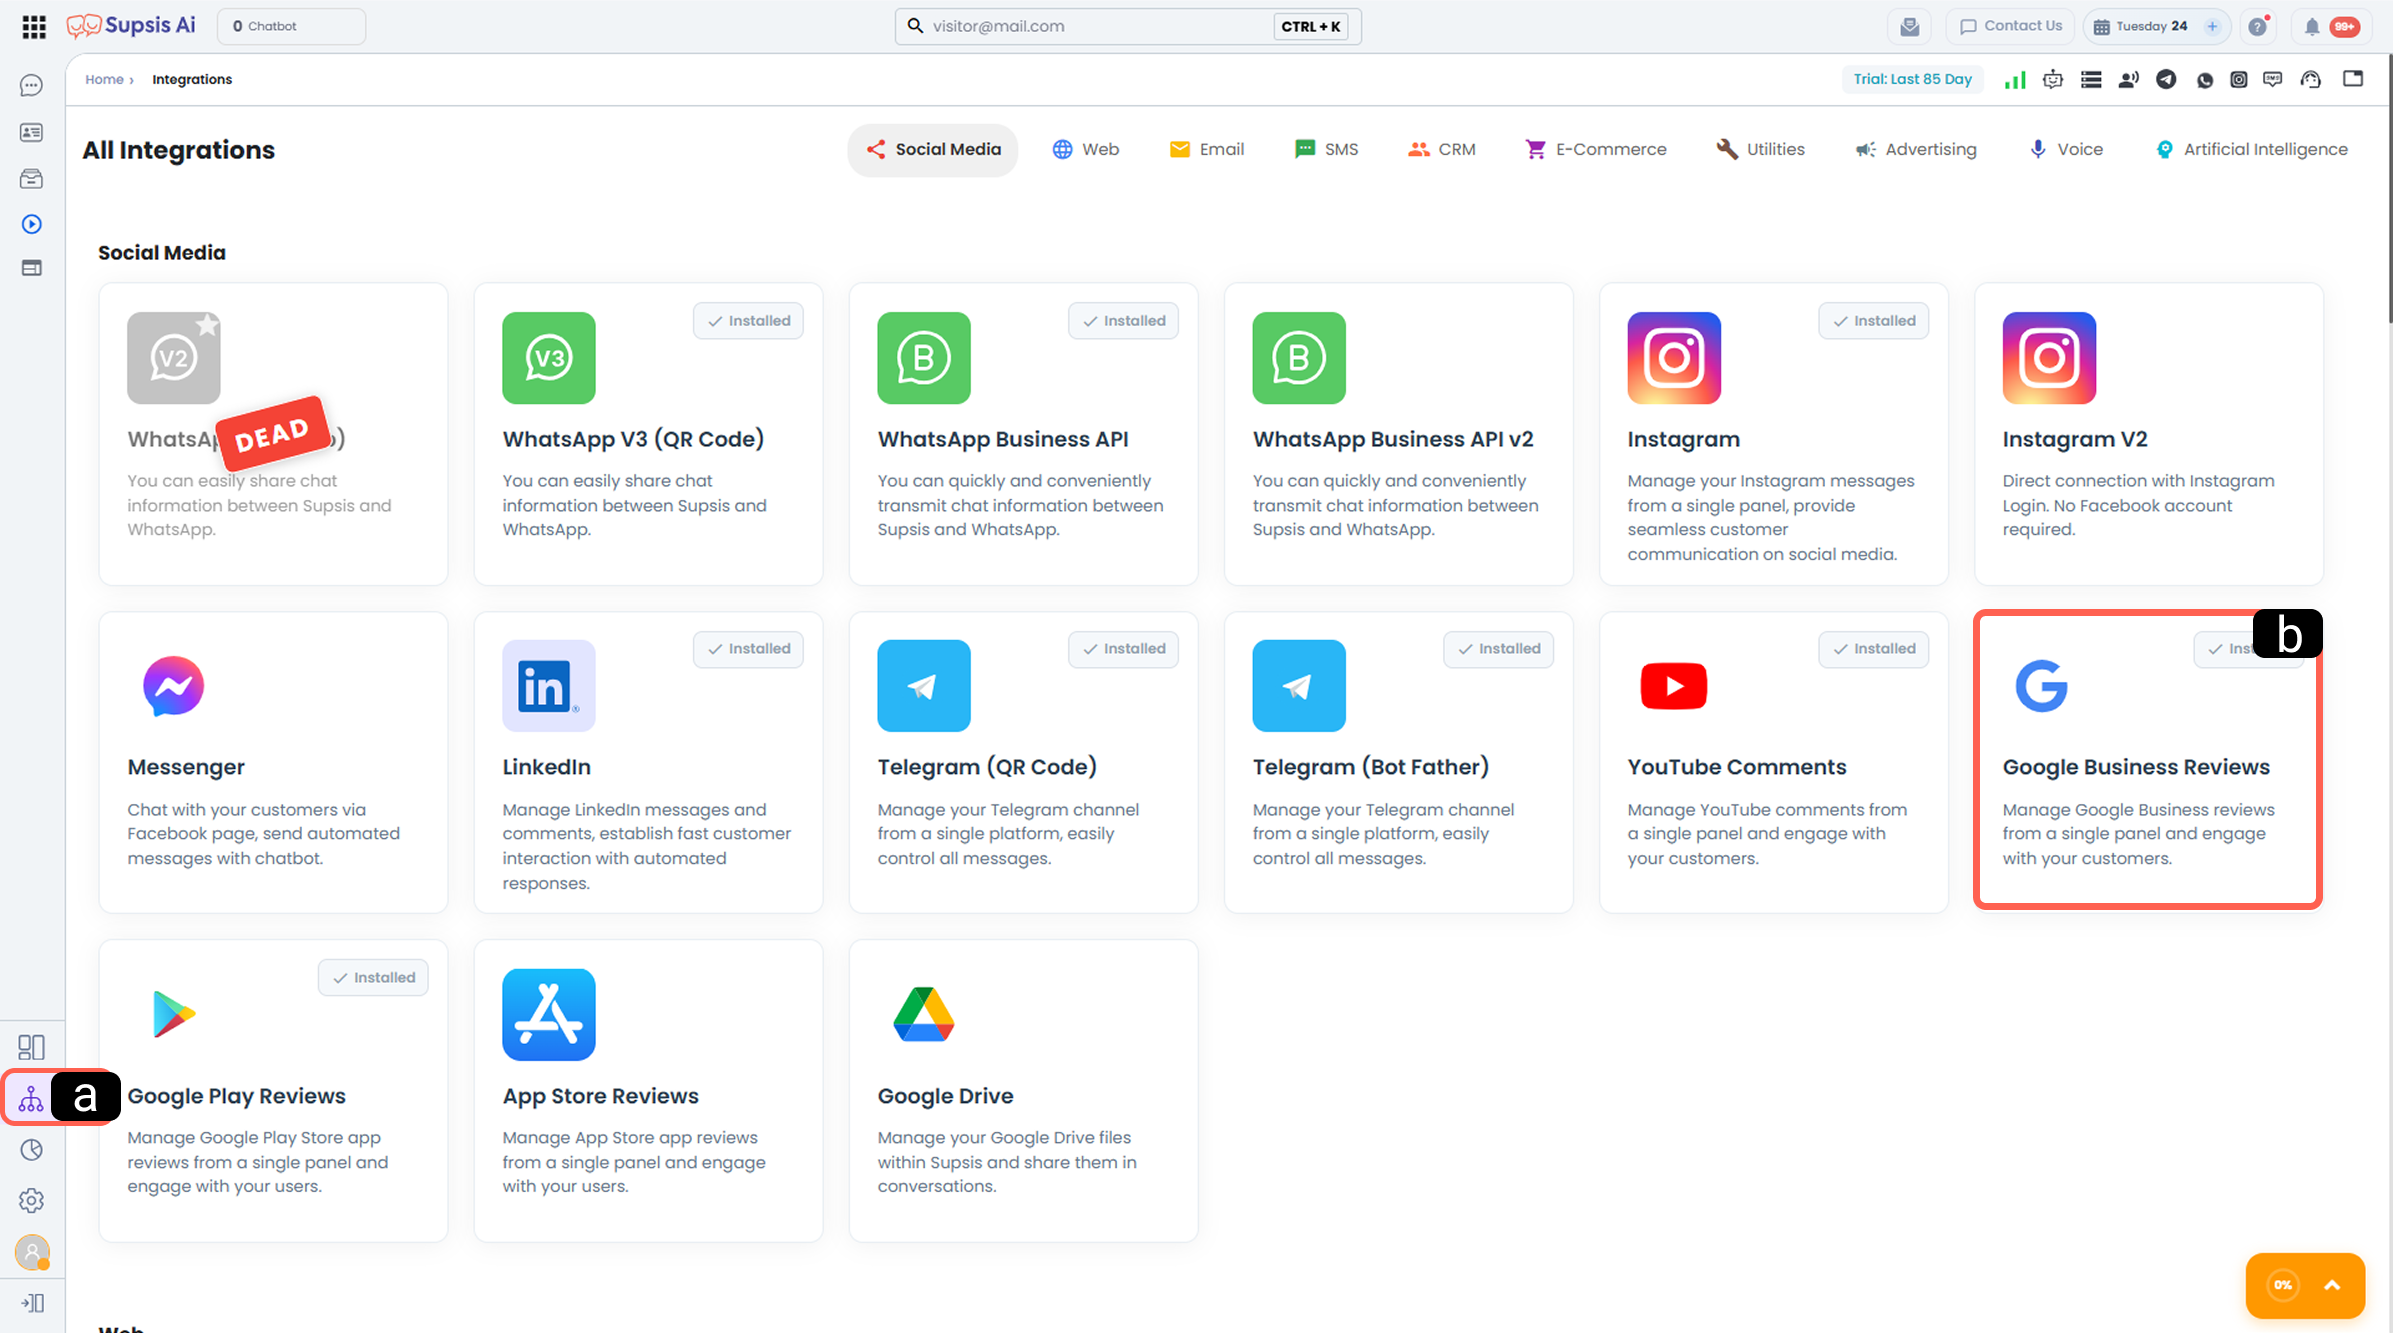This screenshot has height=1333, width=2393.
Task: Open the Telegram (Bot Father) icon
Action: coord(1299,686)
